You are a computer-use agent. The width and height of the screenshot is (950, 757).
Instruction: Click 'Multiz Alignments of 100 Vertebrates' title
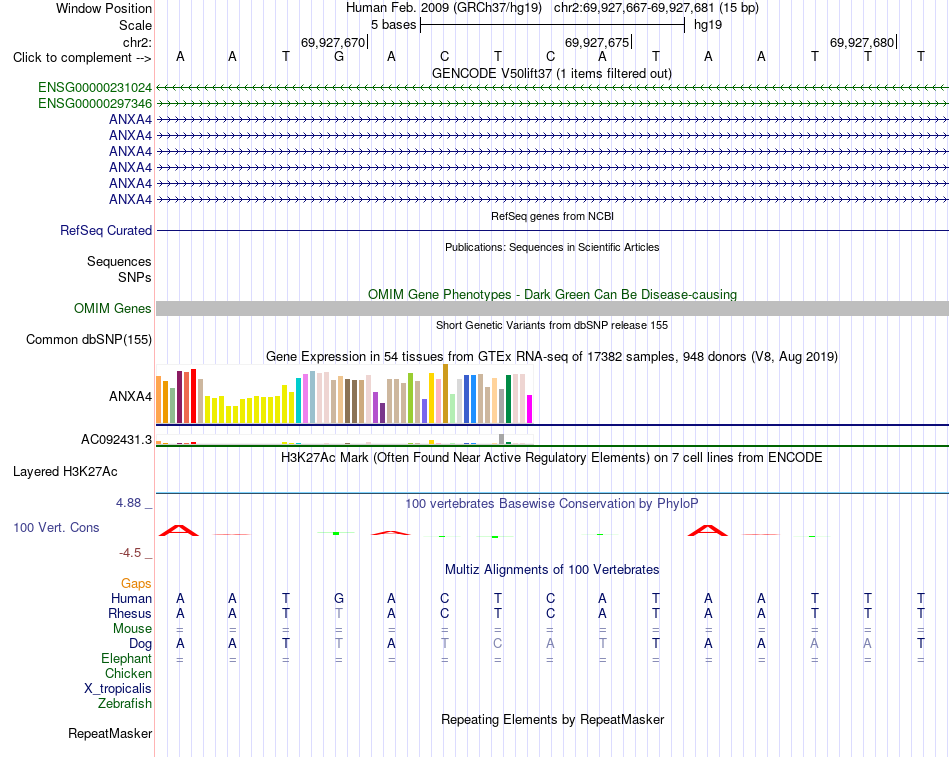pos(552,570)
